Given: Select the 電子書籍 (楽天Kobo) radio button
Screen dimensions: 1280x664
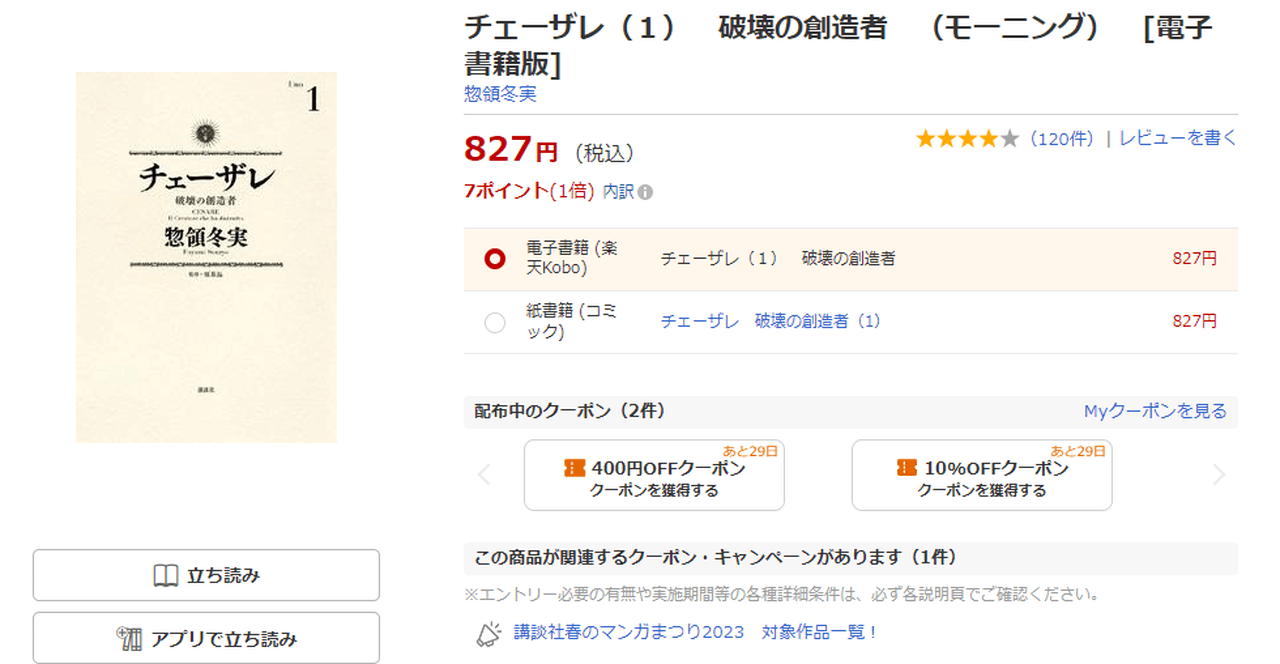Looking at the screenshot, I should point(494,259).
